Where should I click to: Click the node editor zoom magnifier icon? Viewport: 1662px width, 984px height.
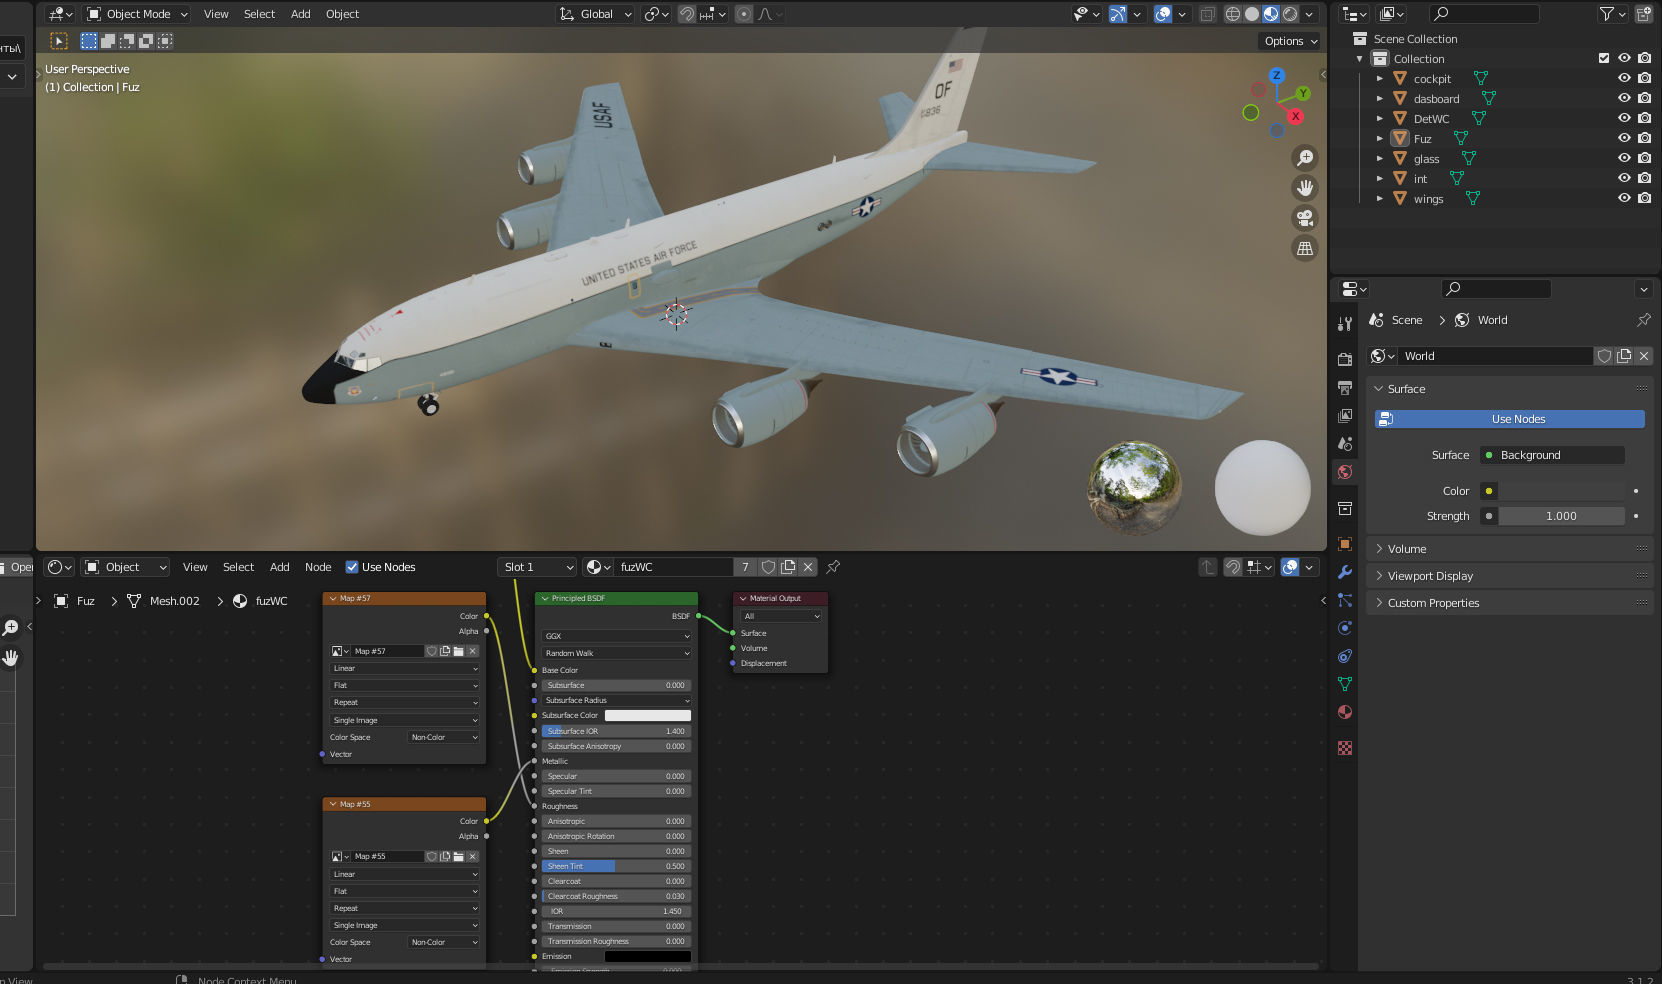(x=10, y=628)
